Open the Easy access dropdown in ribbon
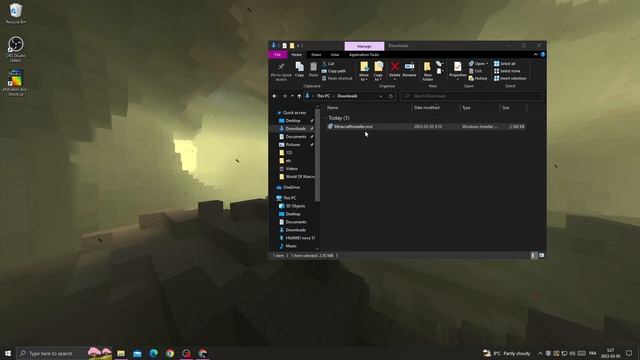 coord(440,71)
